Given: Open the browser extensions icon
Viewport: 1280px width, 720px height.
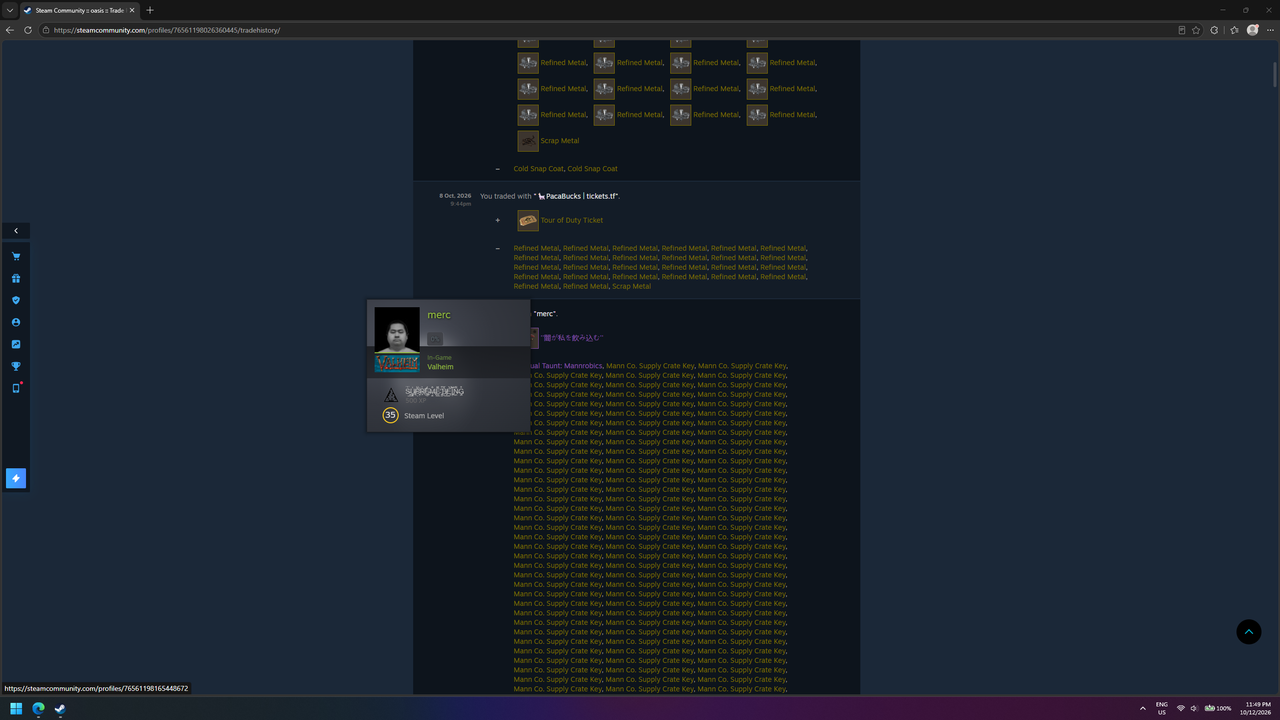Looking at the screenshot, I should (1214, 30).
